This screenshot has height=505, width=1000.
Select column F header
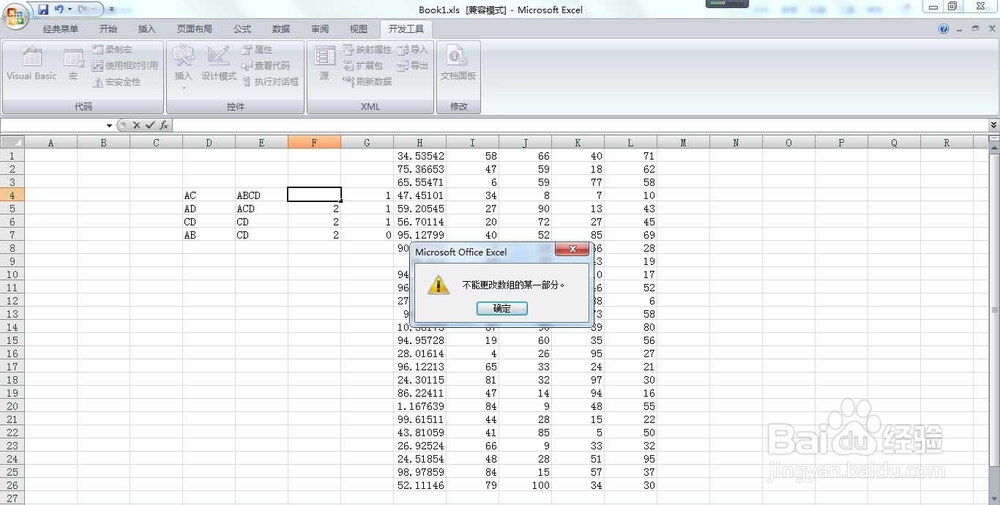tap(314, 143)
